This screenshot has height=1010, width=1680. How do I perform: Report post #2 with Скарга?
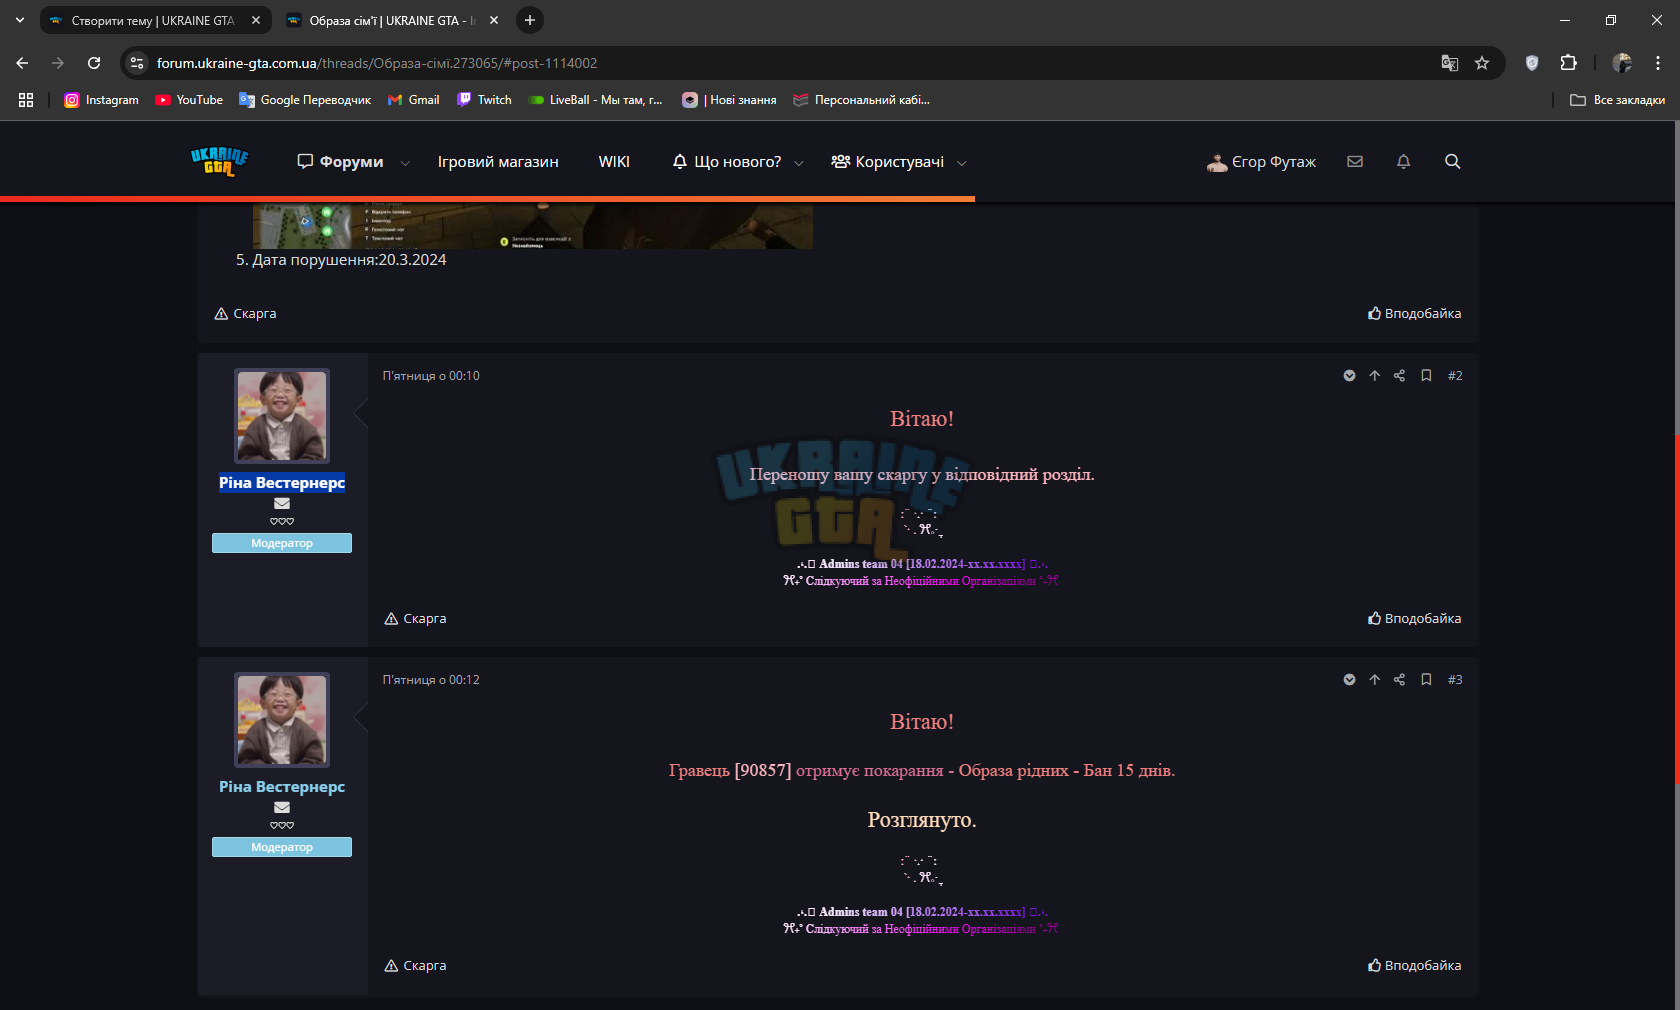[415, 619]
